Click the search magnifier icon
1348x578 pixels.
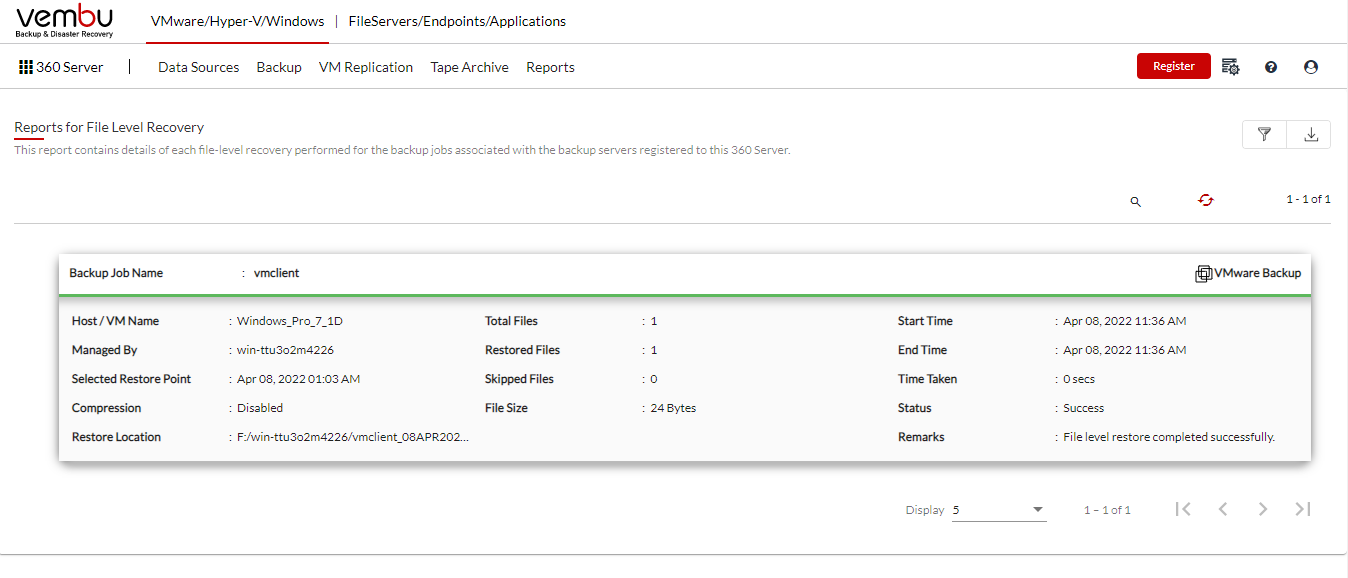click(x=1135, y=201)
